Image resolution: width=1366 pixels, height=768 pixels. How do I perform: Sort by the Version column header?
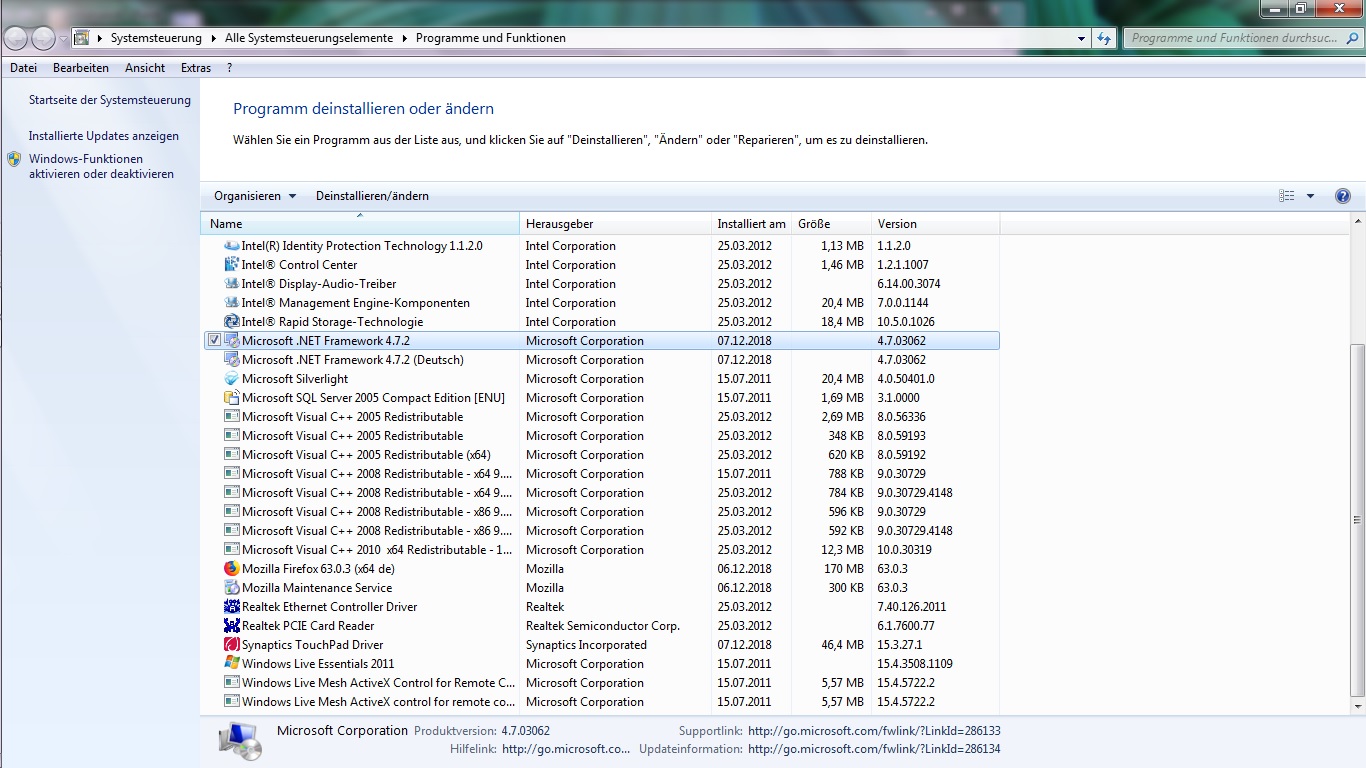coord(935,224)
